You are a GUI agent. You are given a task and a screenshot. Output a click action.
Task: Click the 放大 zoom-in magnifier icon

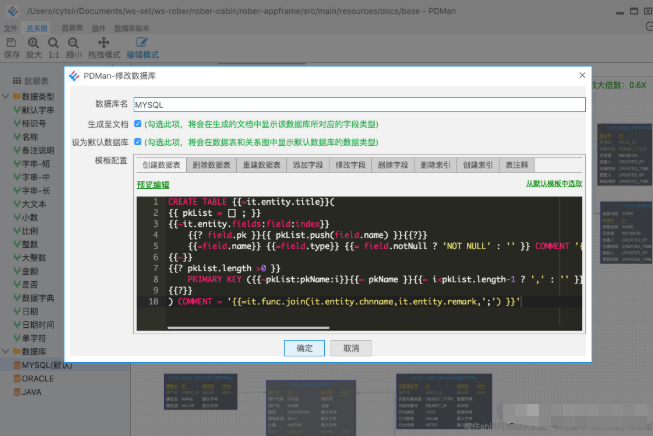point(33,42)
